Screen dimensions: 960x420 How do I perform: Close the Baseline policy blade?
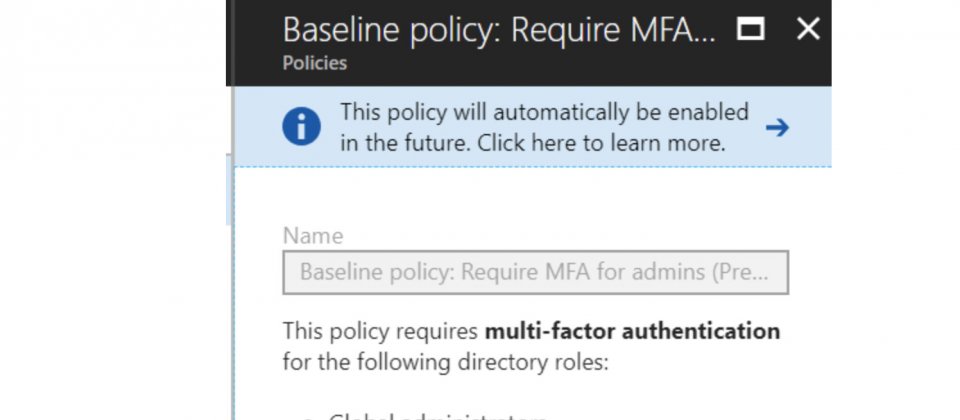tap(808, 29)
